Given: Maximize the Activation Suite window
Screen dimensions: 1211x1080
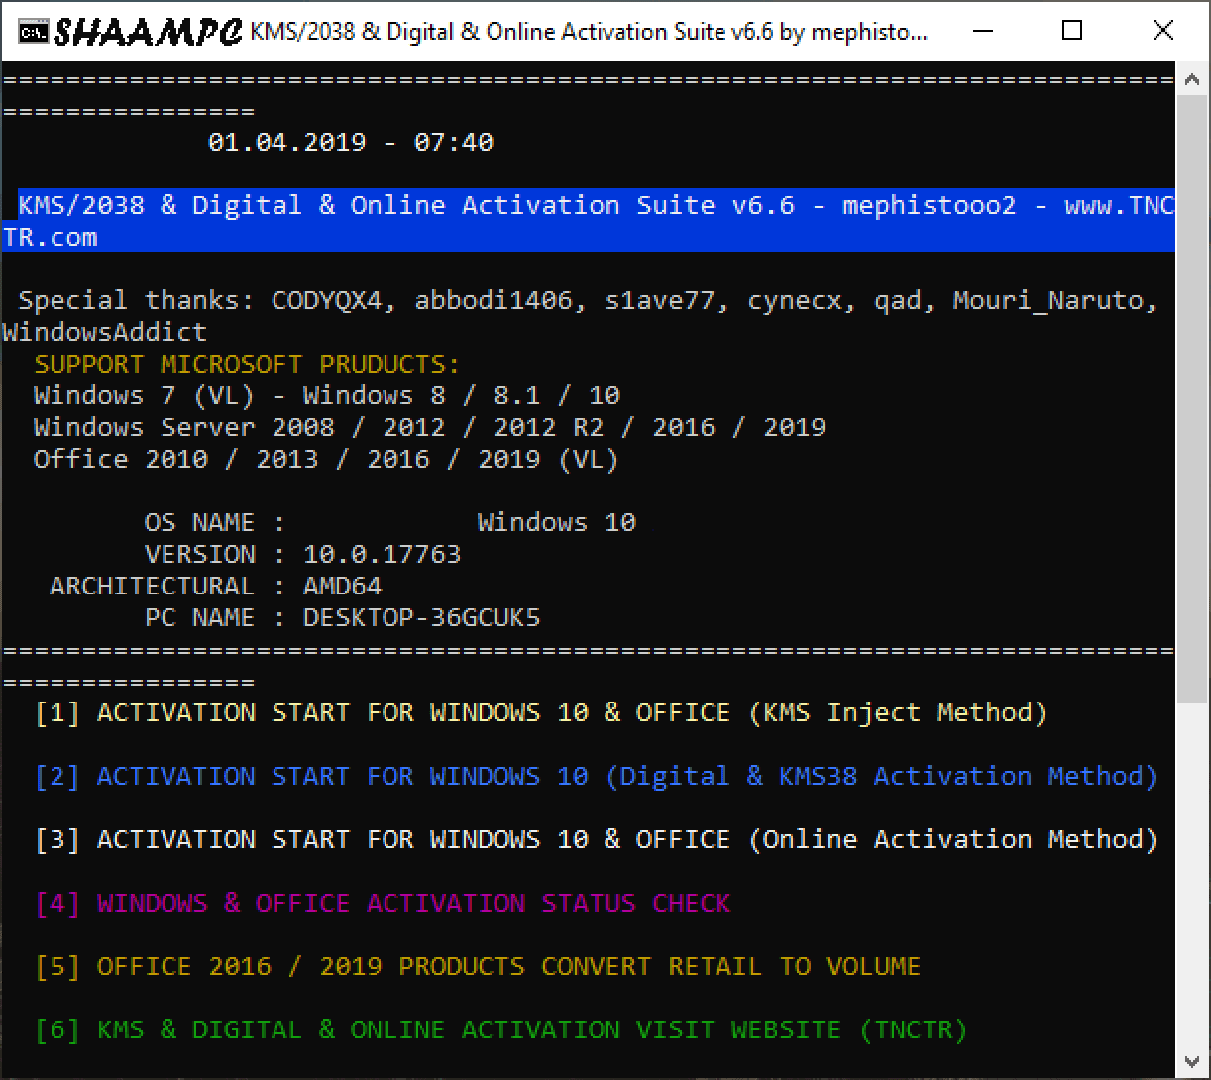Looking at the screenshot, I should (1072, 31).
